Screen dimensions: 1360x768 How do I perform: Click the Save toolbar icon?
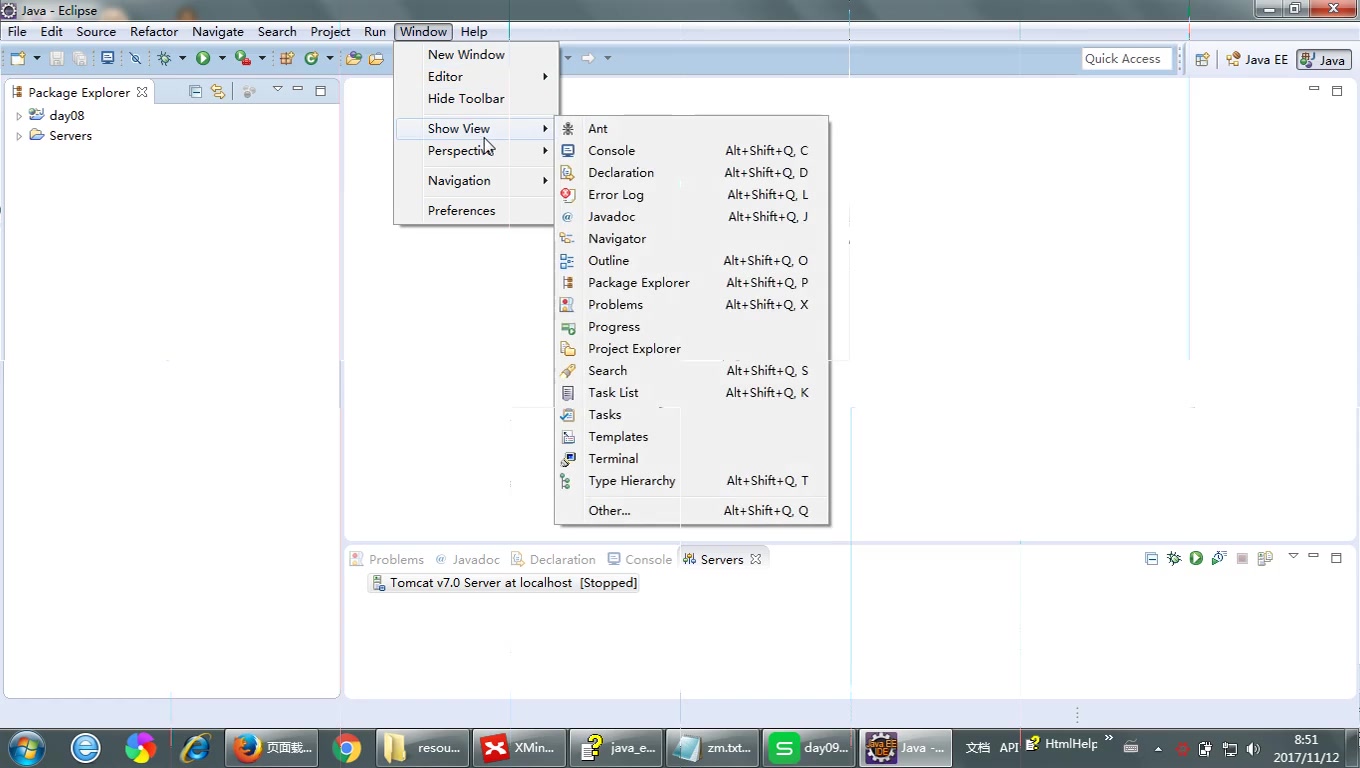57,59
